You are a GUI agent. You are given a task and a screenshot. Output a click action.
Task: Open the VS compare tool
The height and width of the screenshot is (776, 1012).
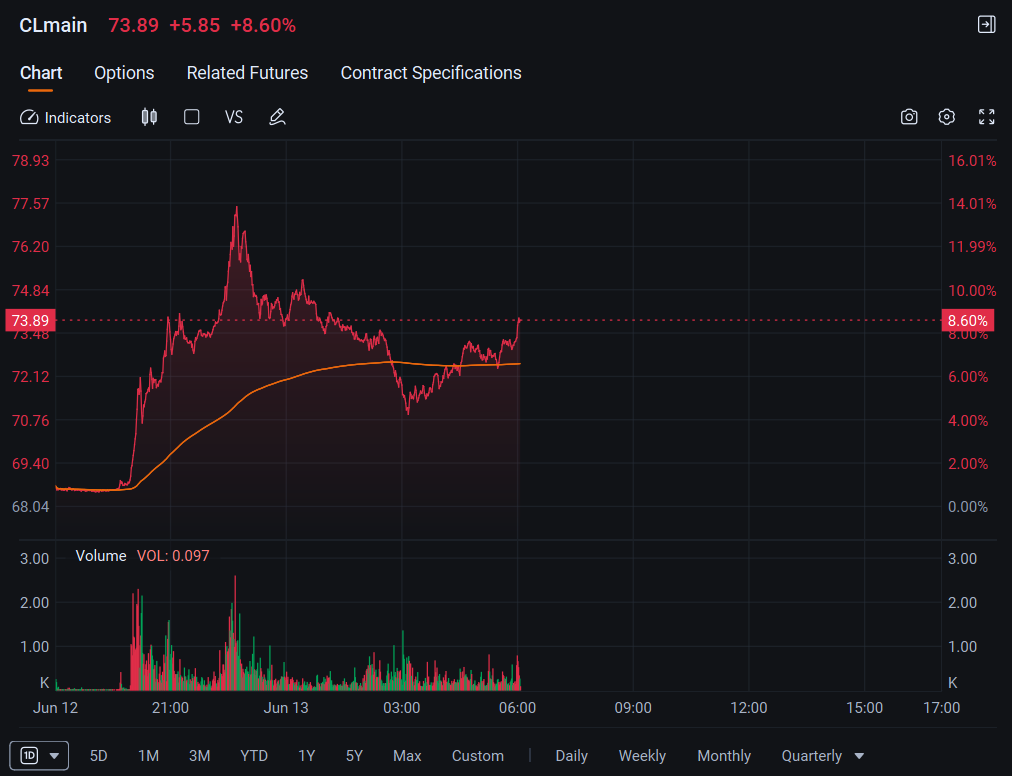(234, 117)
